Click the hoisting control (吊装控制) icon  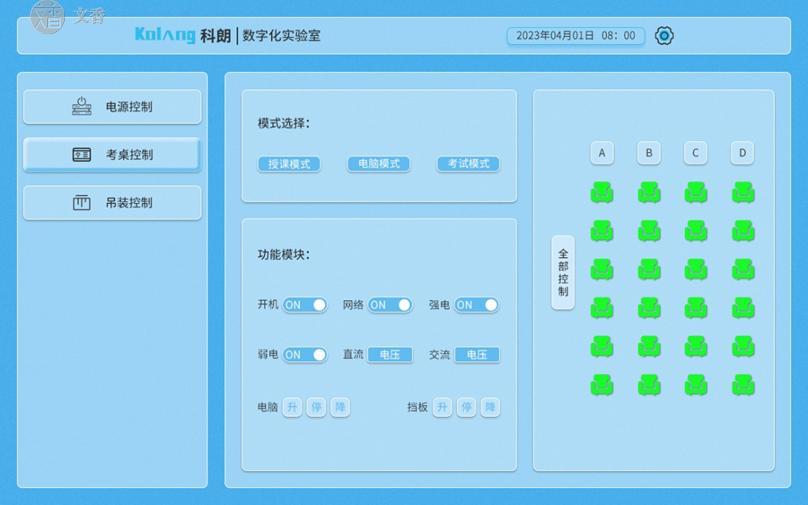[82, 203]
